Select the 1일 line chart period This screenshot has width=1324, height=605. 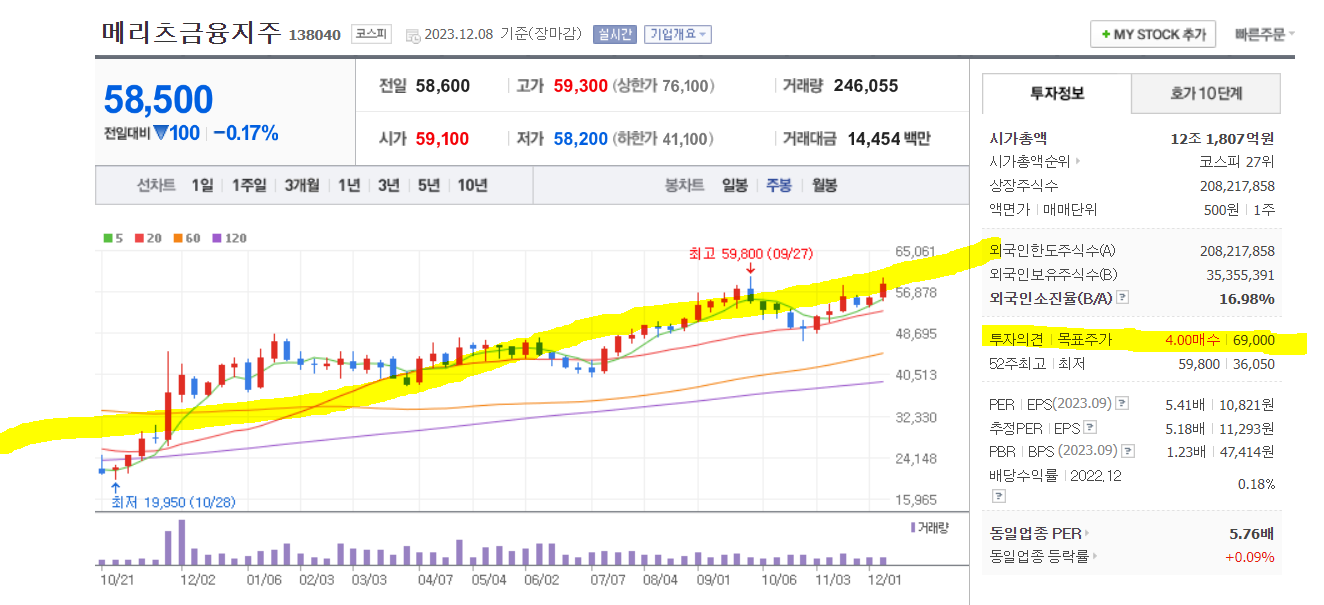pyautogui.click(x=202, y=185)
